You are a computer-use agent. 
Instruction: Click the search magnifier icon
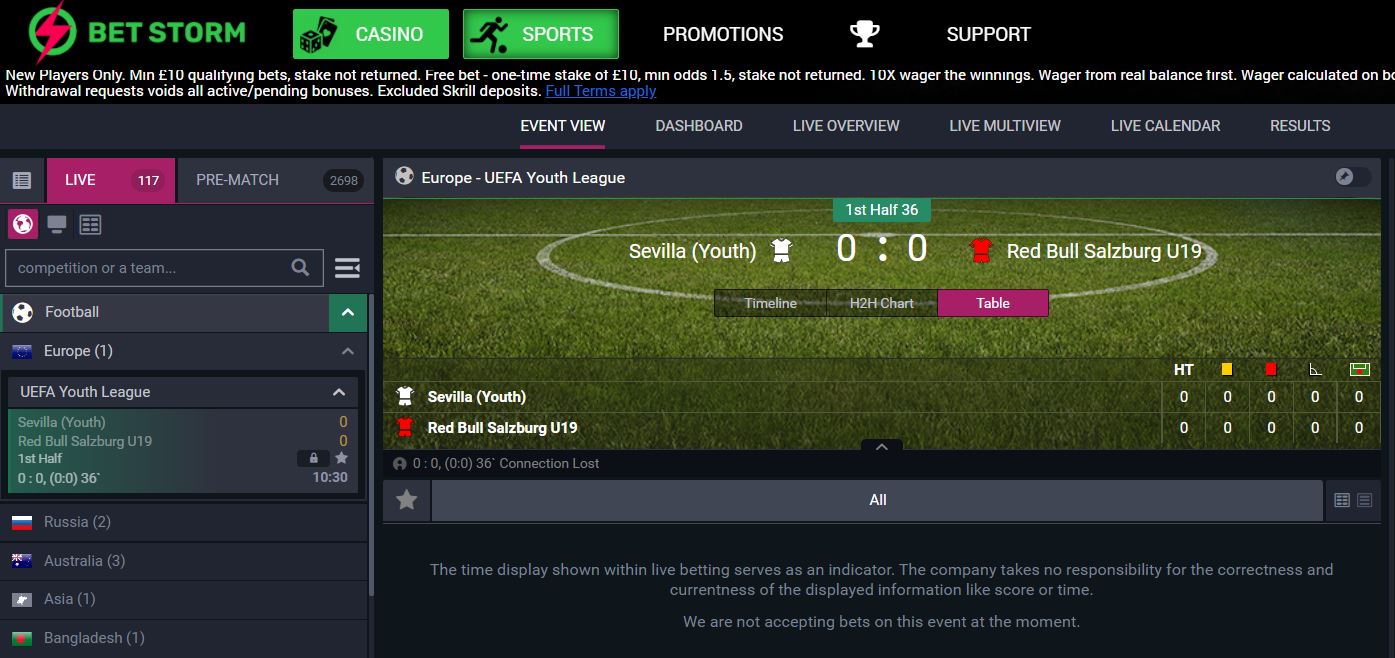pyautogui.click(x=300, y=267)
